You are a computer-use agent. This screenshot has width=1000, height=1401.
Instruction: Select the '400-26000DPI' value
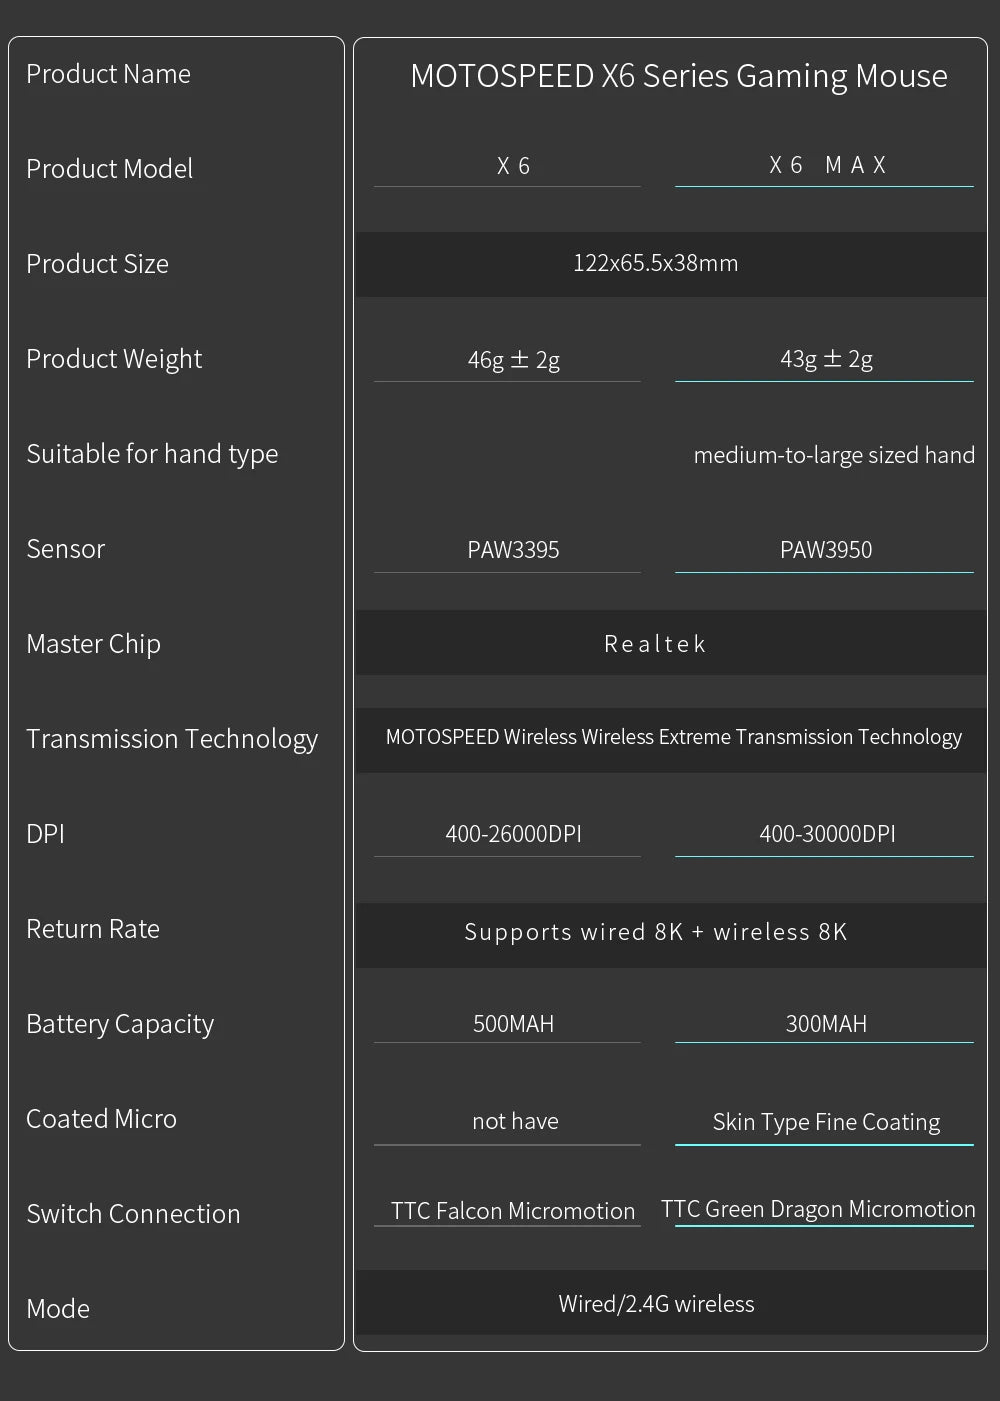[x=513, y=834]
